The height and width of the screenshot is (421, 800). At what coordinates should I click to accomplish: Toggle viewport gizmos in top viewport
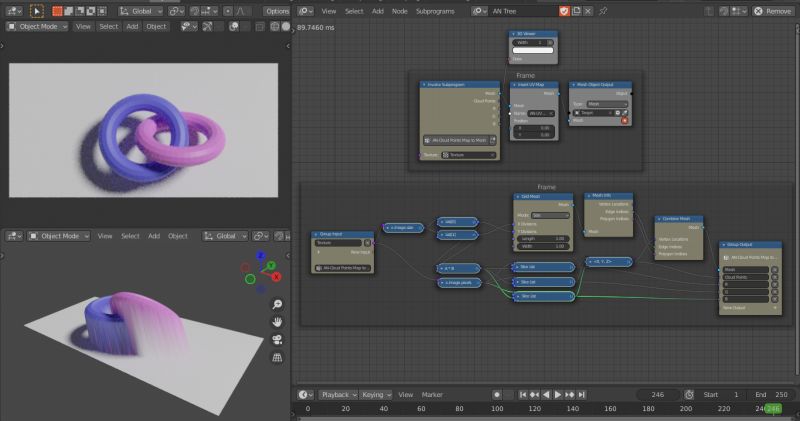coord(207,27)
